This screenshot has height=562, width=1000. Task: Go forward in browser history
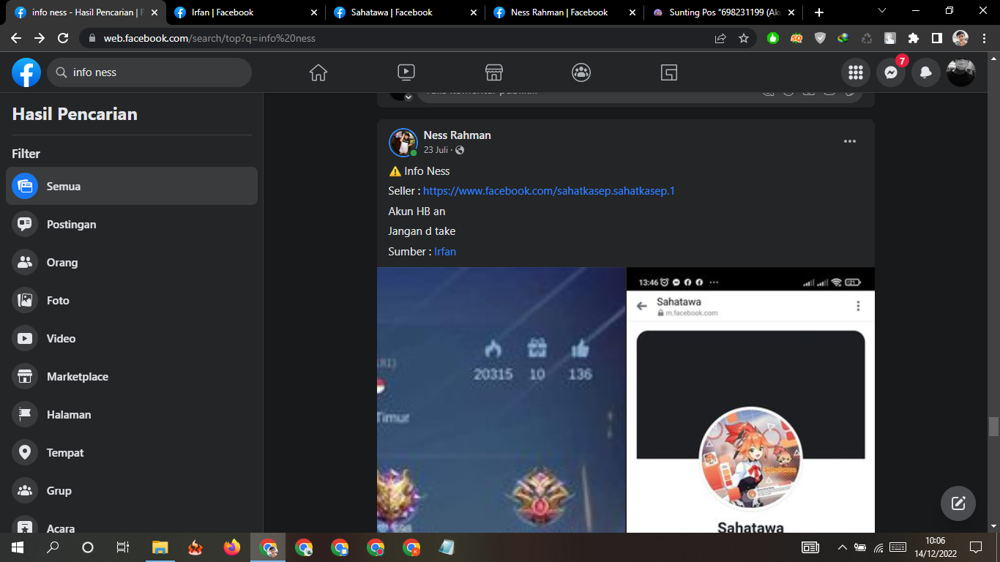tap(40, 38)
